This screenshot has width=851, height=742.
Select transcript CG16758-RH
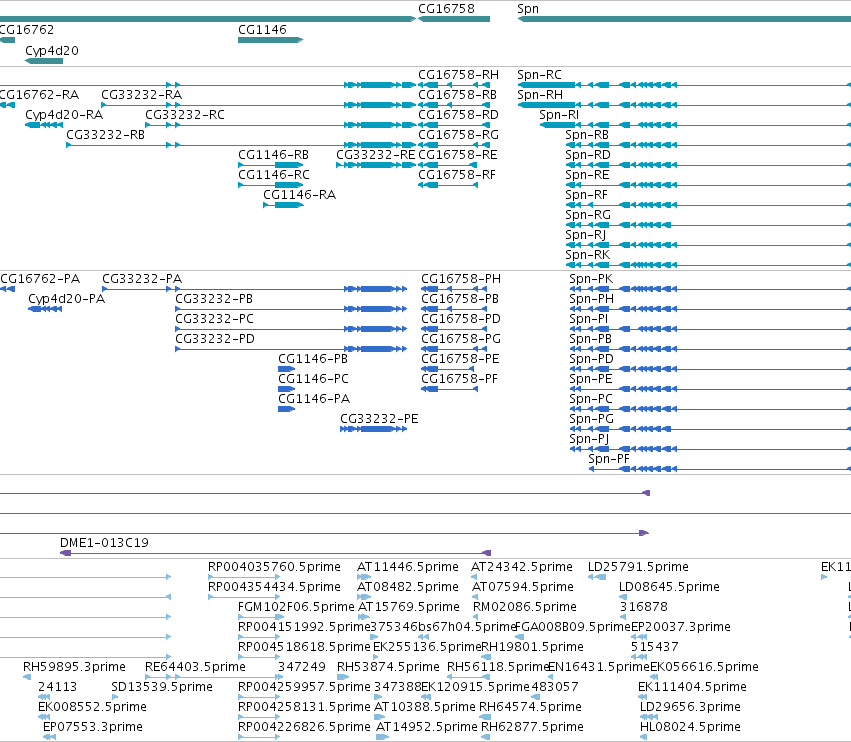pos(459,74)
